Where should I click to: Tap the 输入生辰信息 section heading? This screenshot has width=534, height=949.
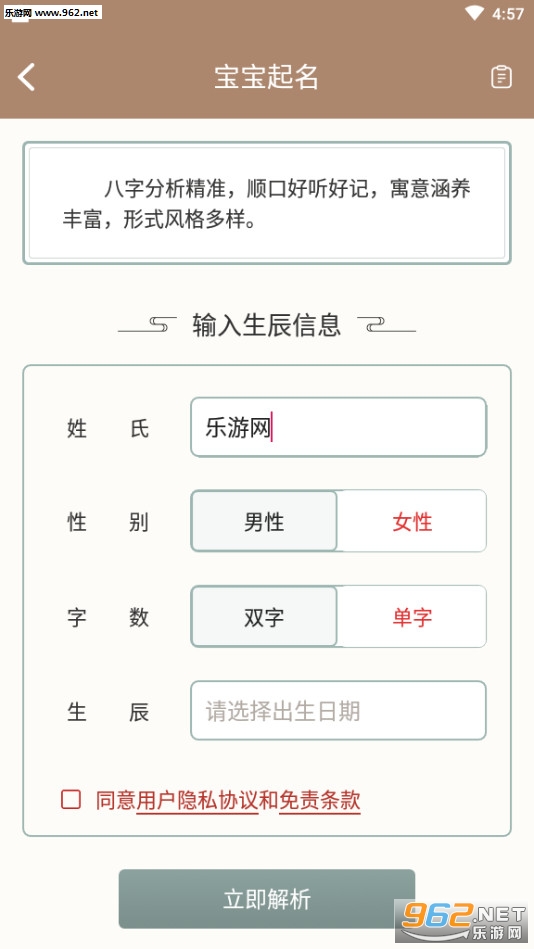pyautogui.click(x=266, y=324)
